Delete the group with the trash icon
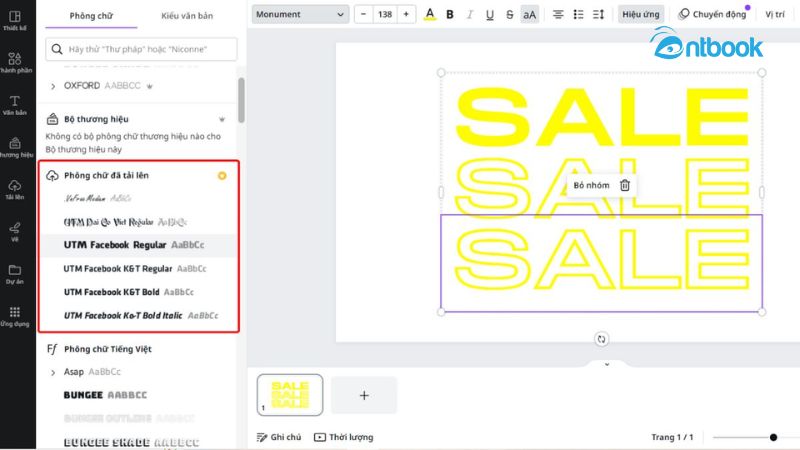Viewport: 800px width, 450px height. 625,185
